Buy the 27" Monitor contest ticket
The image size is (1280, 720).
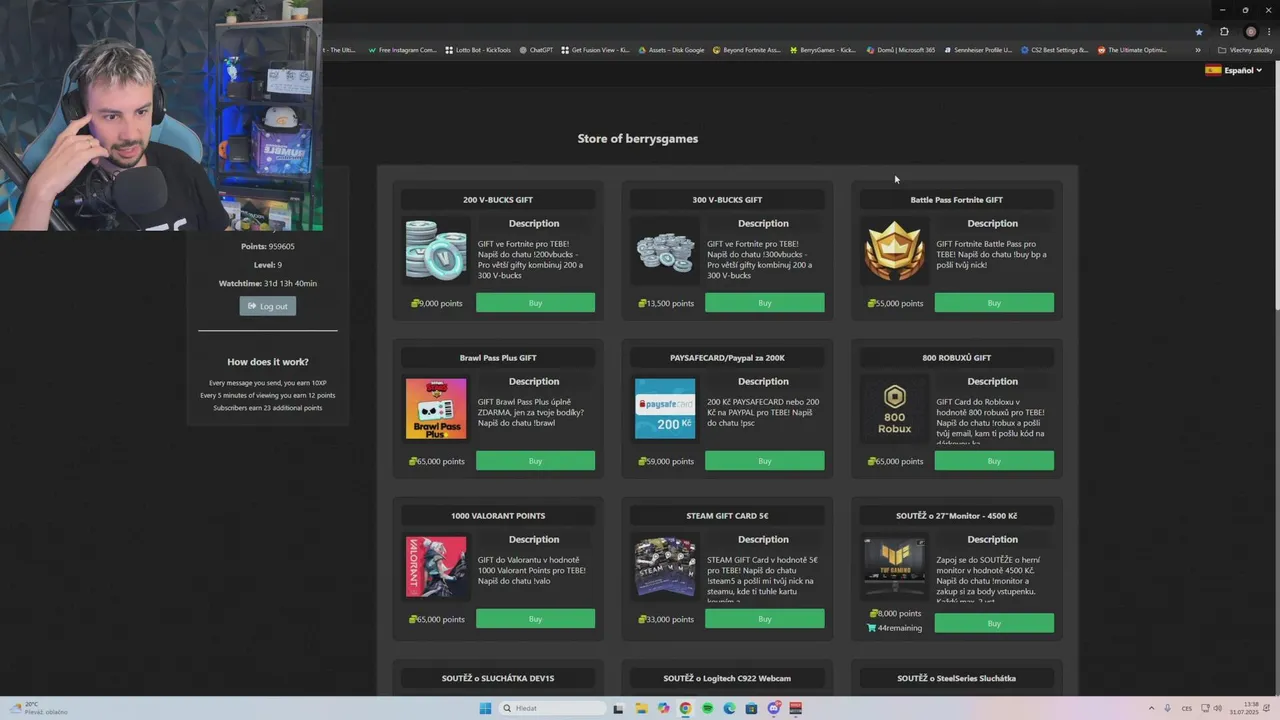point(994,623)
